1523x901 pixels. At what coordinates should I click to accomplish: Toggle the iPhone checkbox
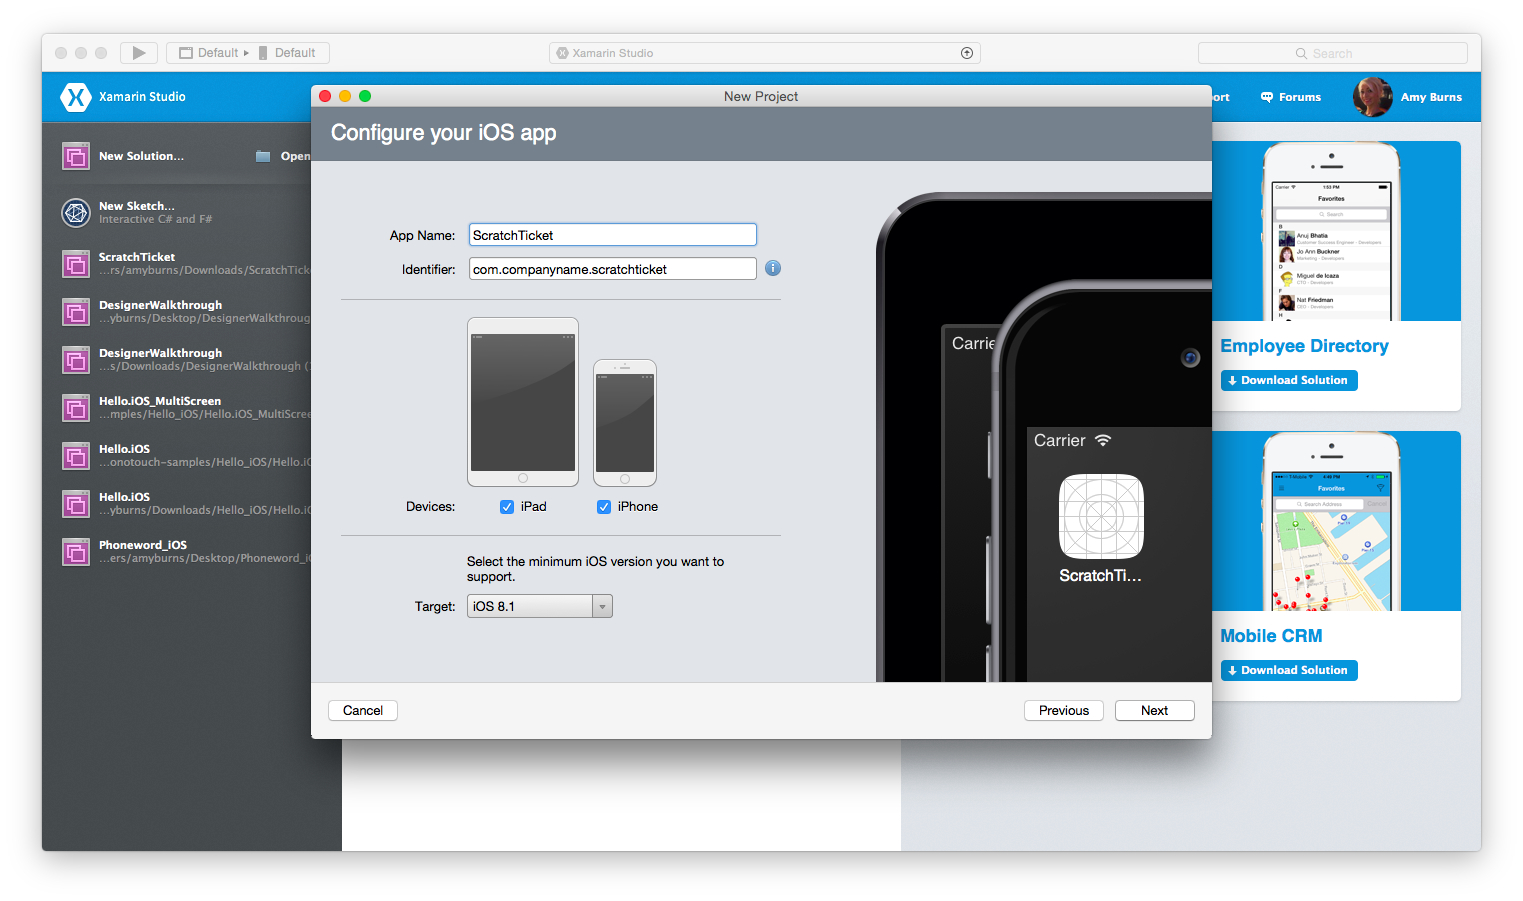point(604,507)
